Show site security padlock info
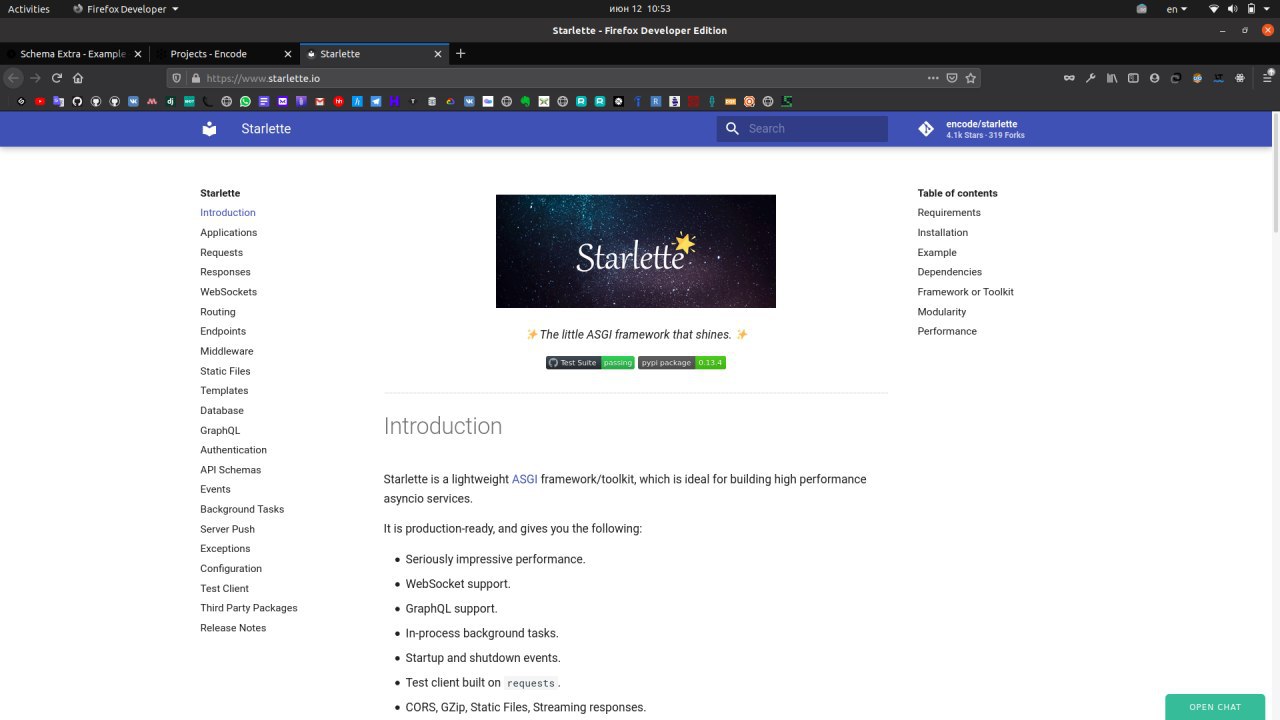 click(195, 78)
